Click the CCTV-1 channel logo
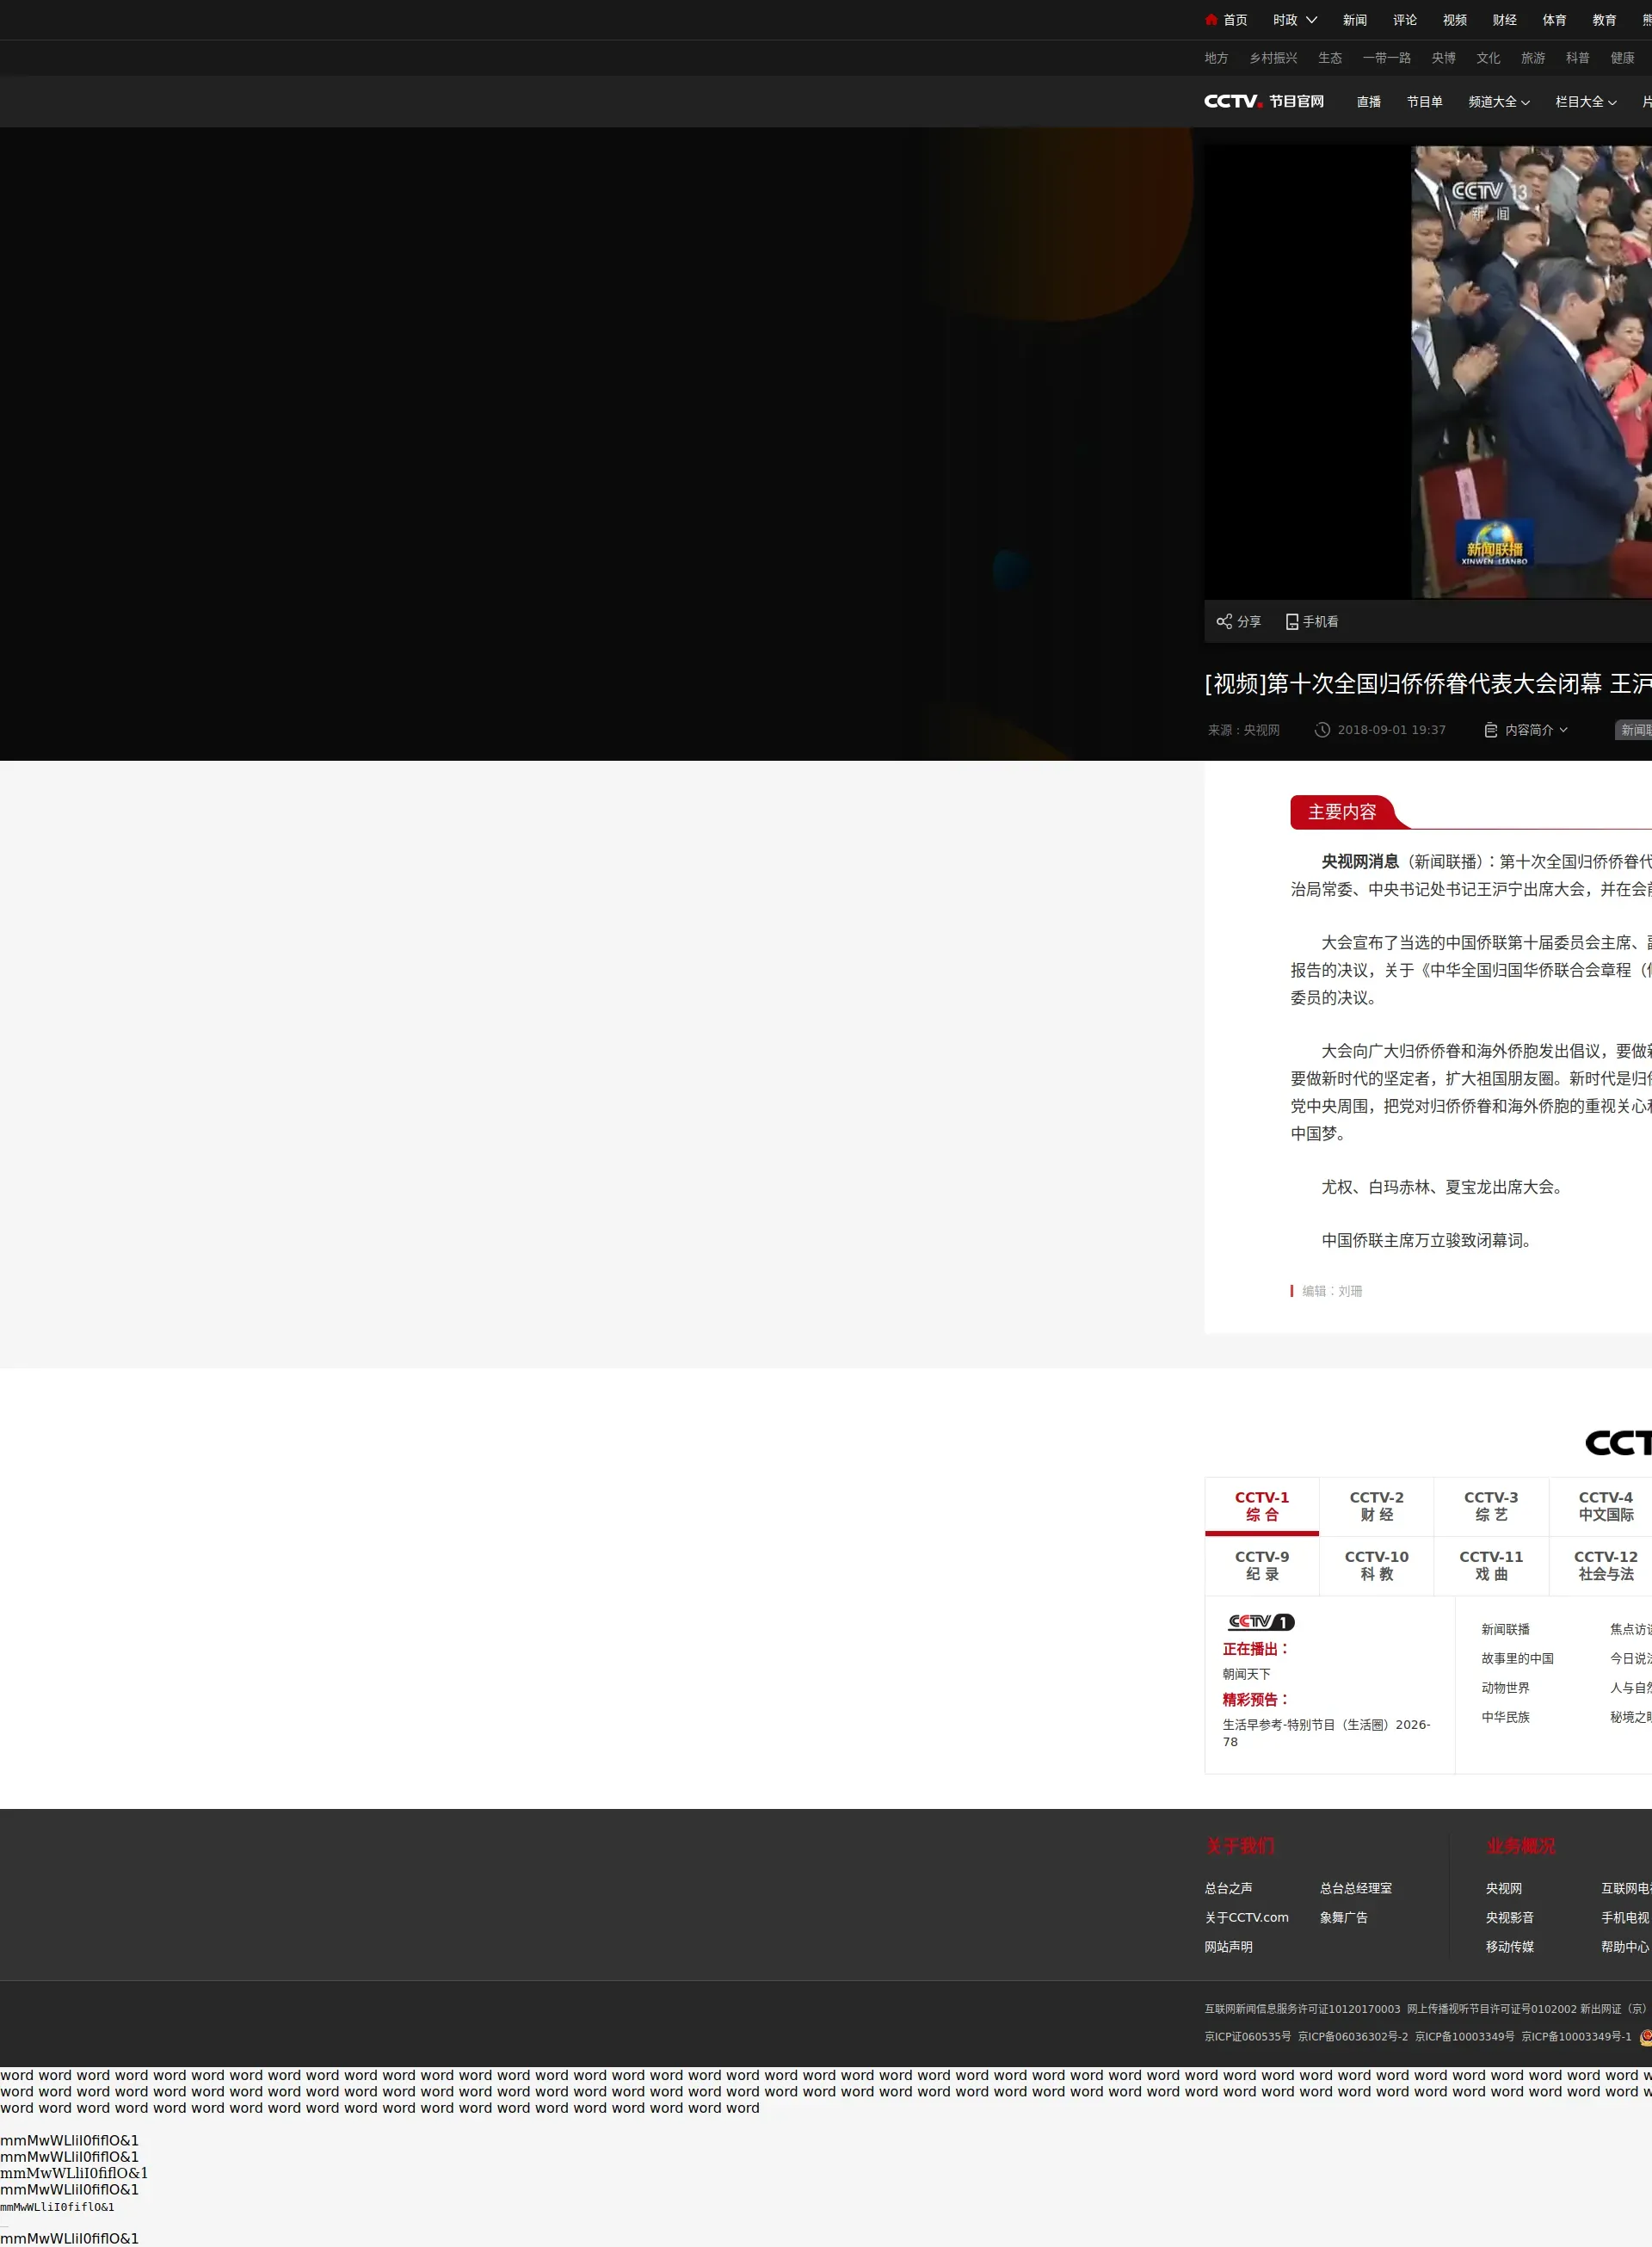 pyautogui.click(x=1260, y=1622)
